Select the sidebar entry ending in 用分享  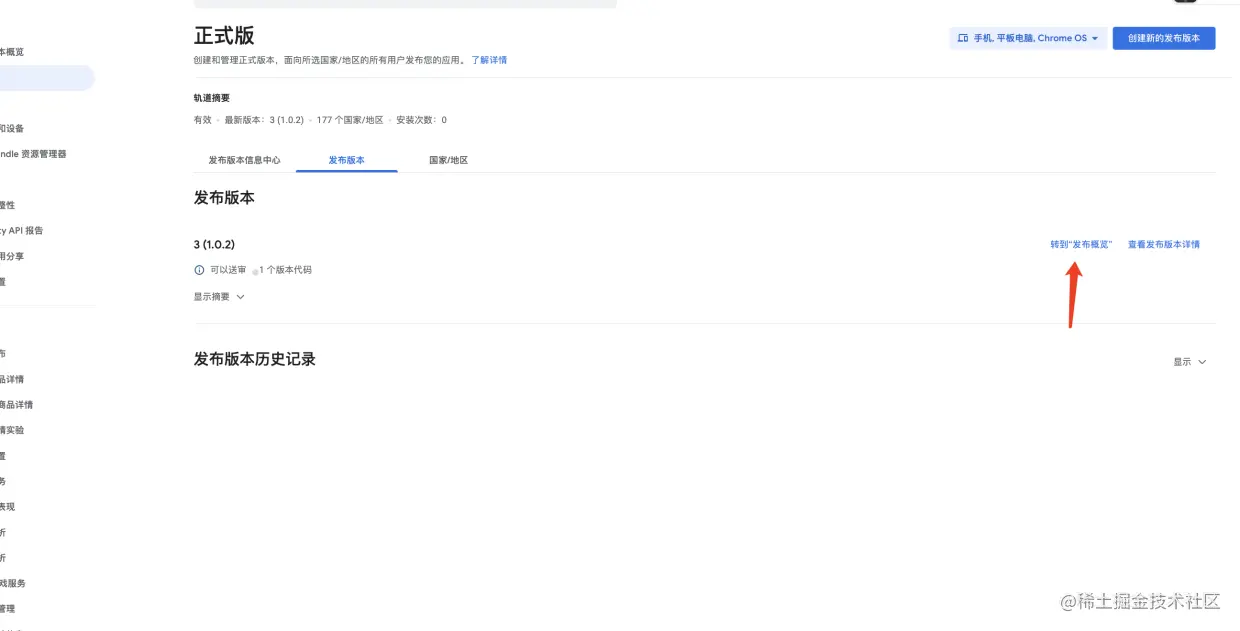point(12,256)
